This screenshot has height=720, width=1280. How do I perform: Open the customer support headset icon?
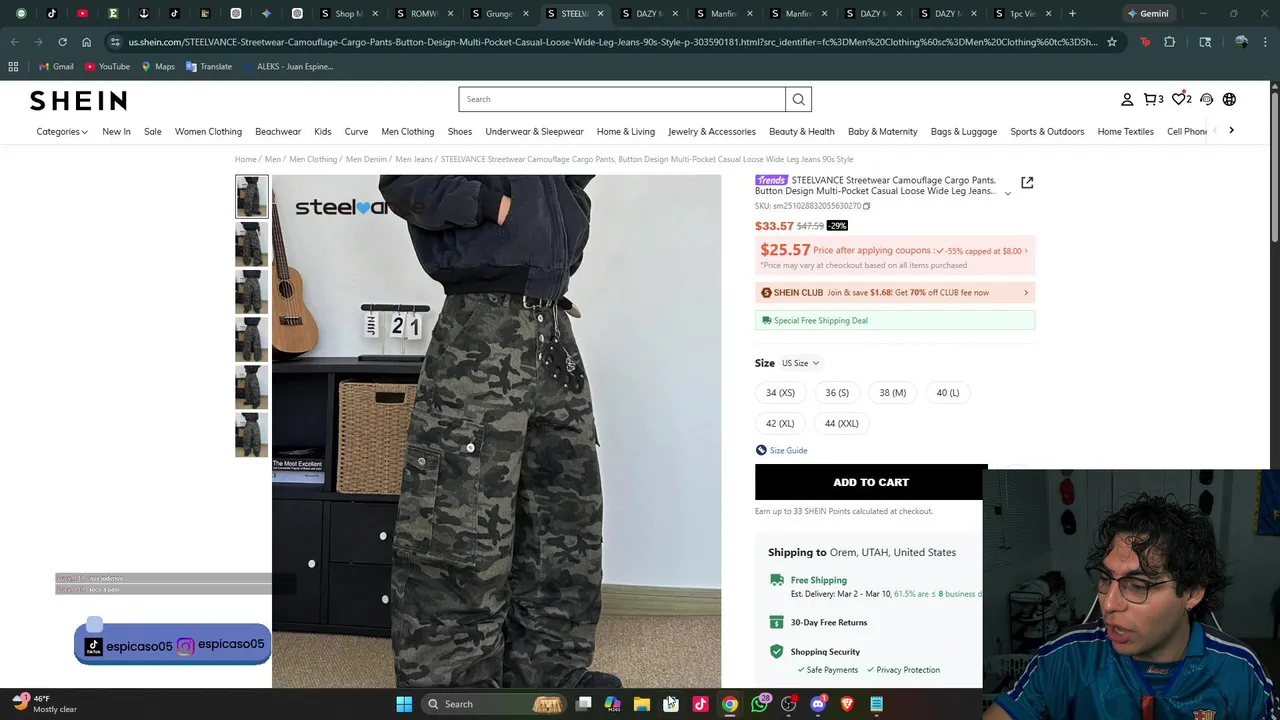point(1206,99)
